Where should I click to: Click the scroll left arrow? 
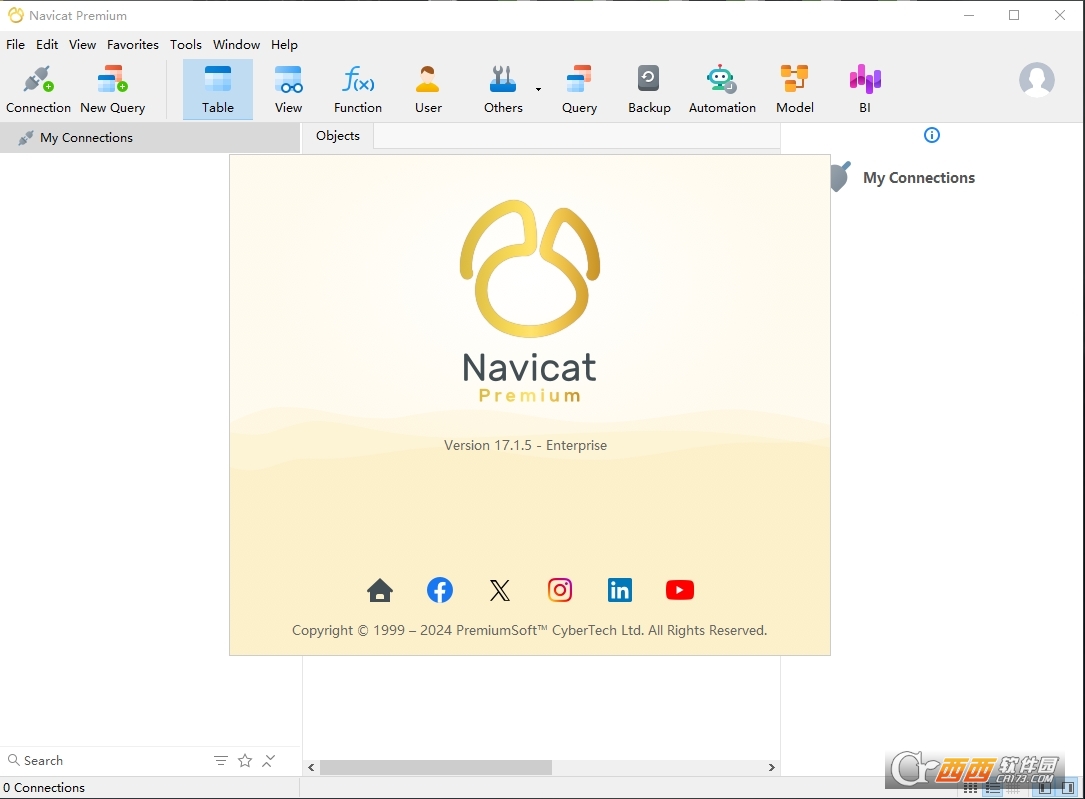tap(311, 767)
